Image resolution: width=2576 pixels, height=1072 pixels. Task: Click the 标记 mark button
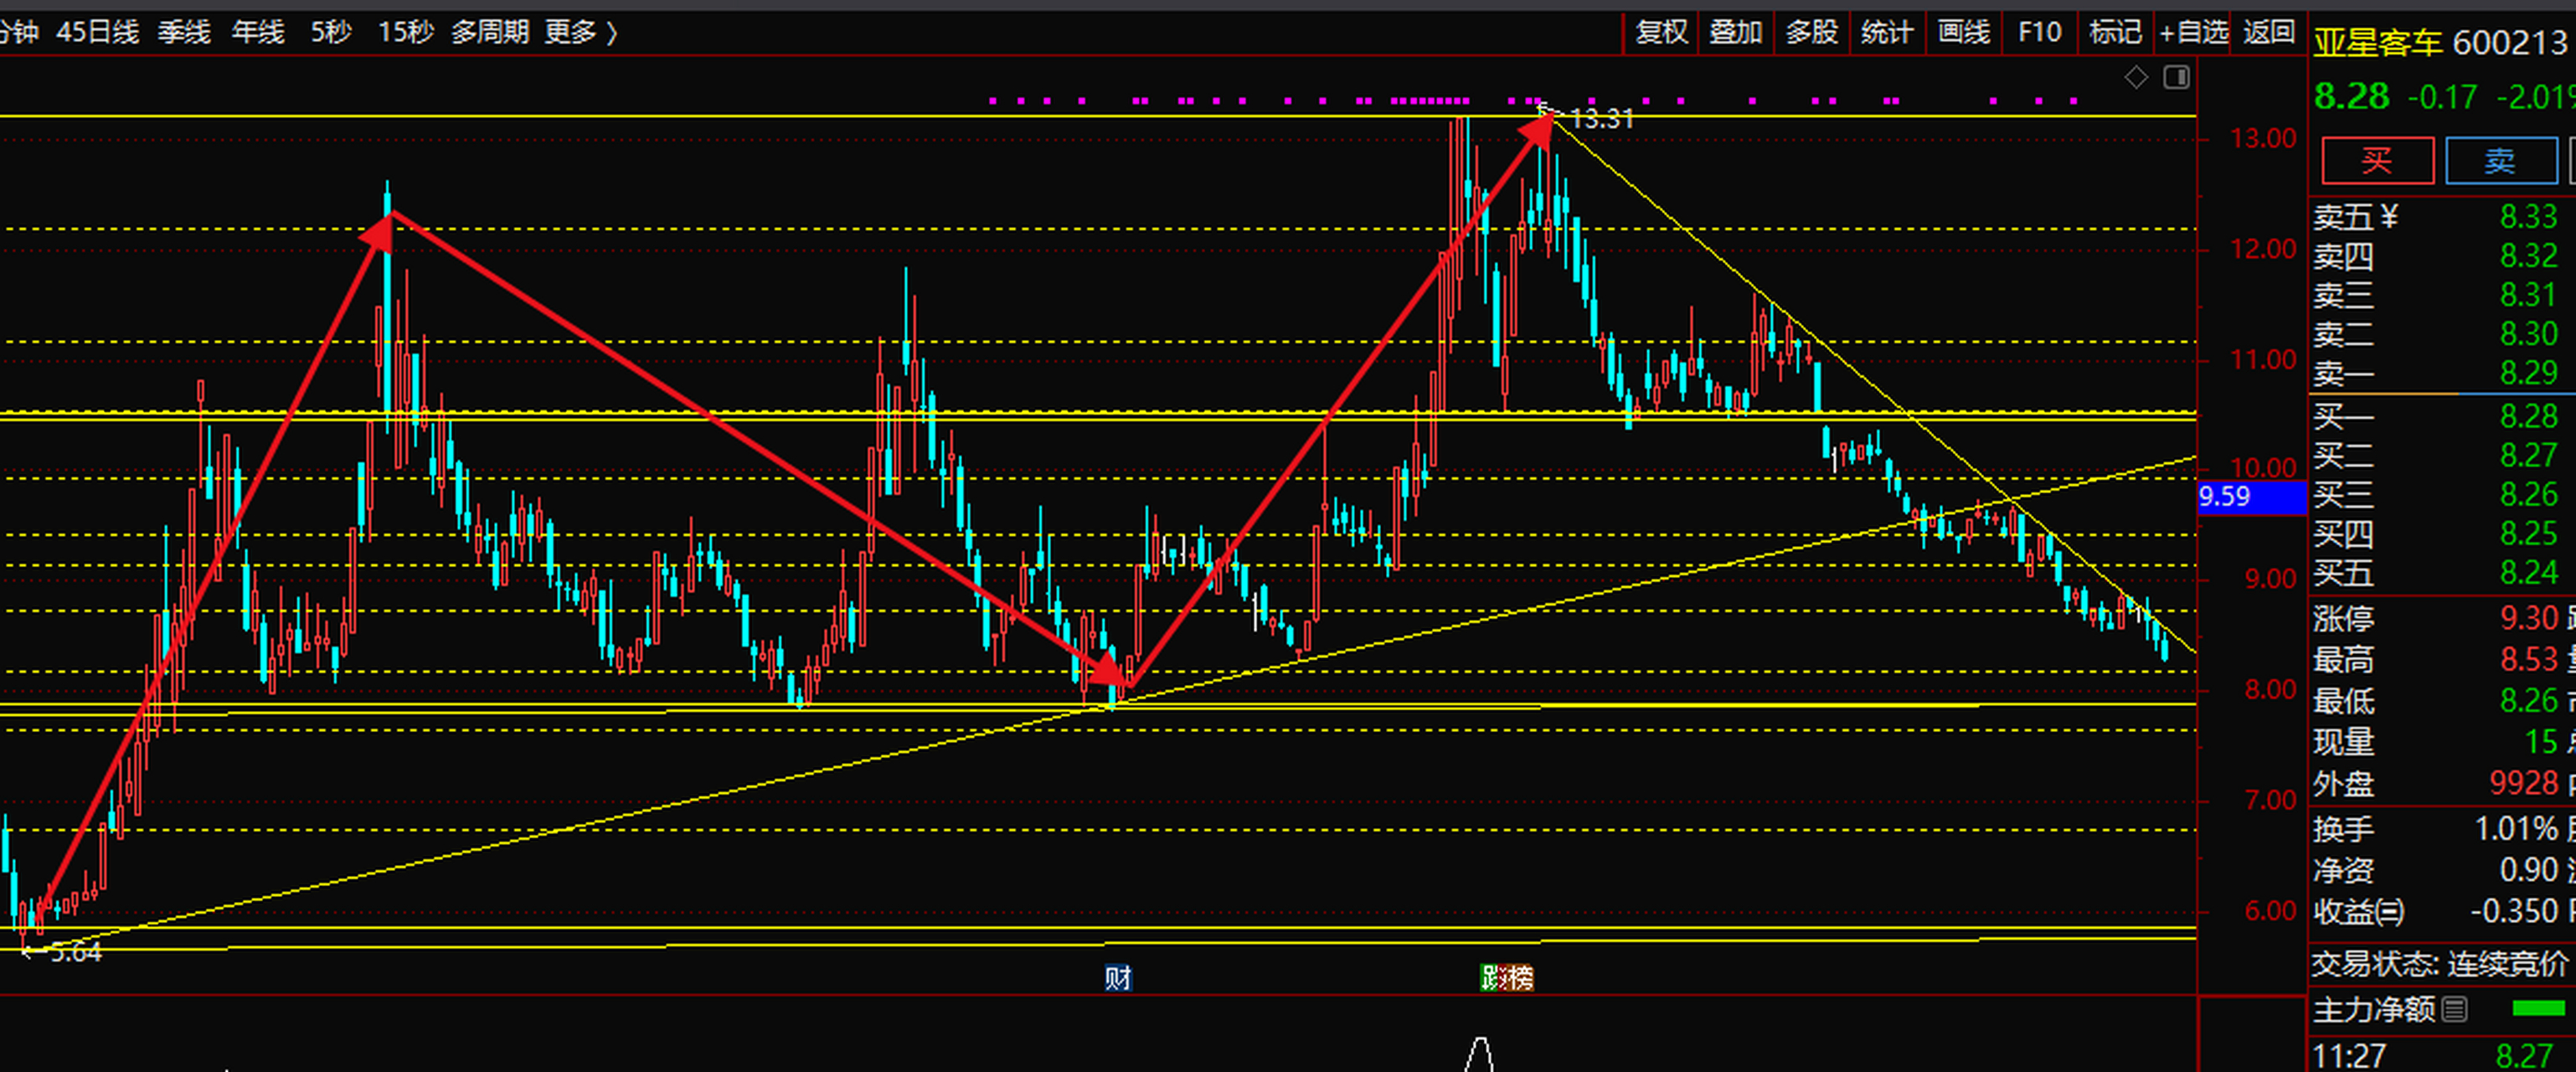(2115, 32)
